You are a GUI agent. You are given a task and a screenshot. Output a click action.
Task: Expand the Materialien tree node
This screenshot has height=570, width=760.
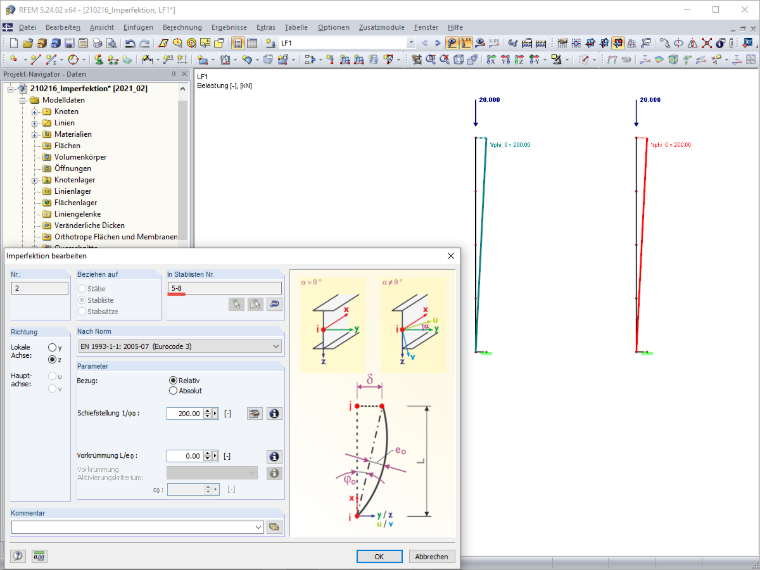tap(34, 134)
